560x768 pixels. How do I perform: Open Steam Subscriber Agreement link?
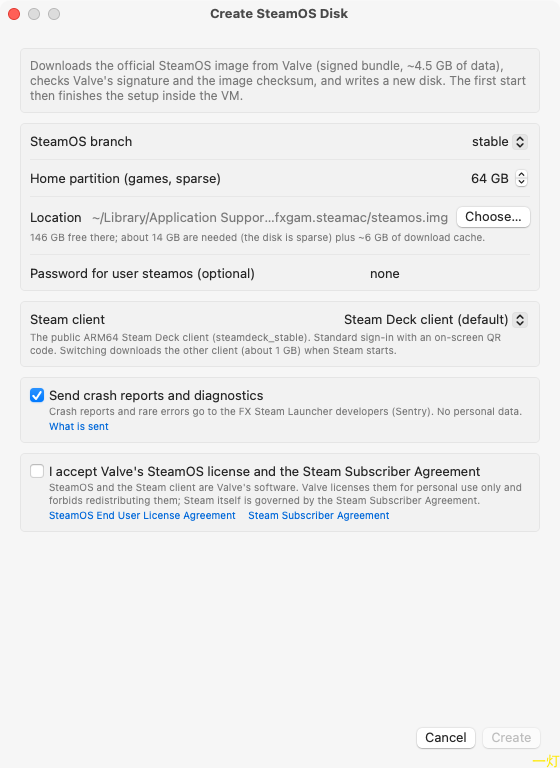coord(318,515)
